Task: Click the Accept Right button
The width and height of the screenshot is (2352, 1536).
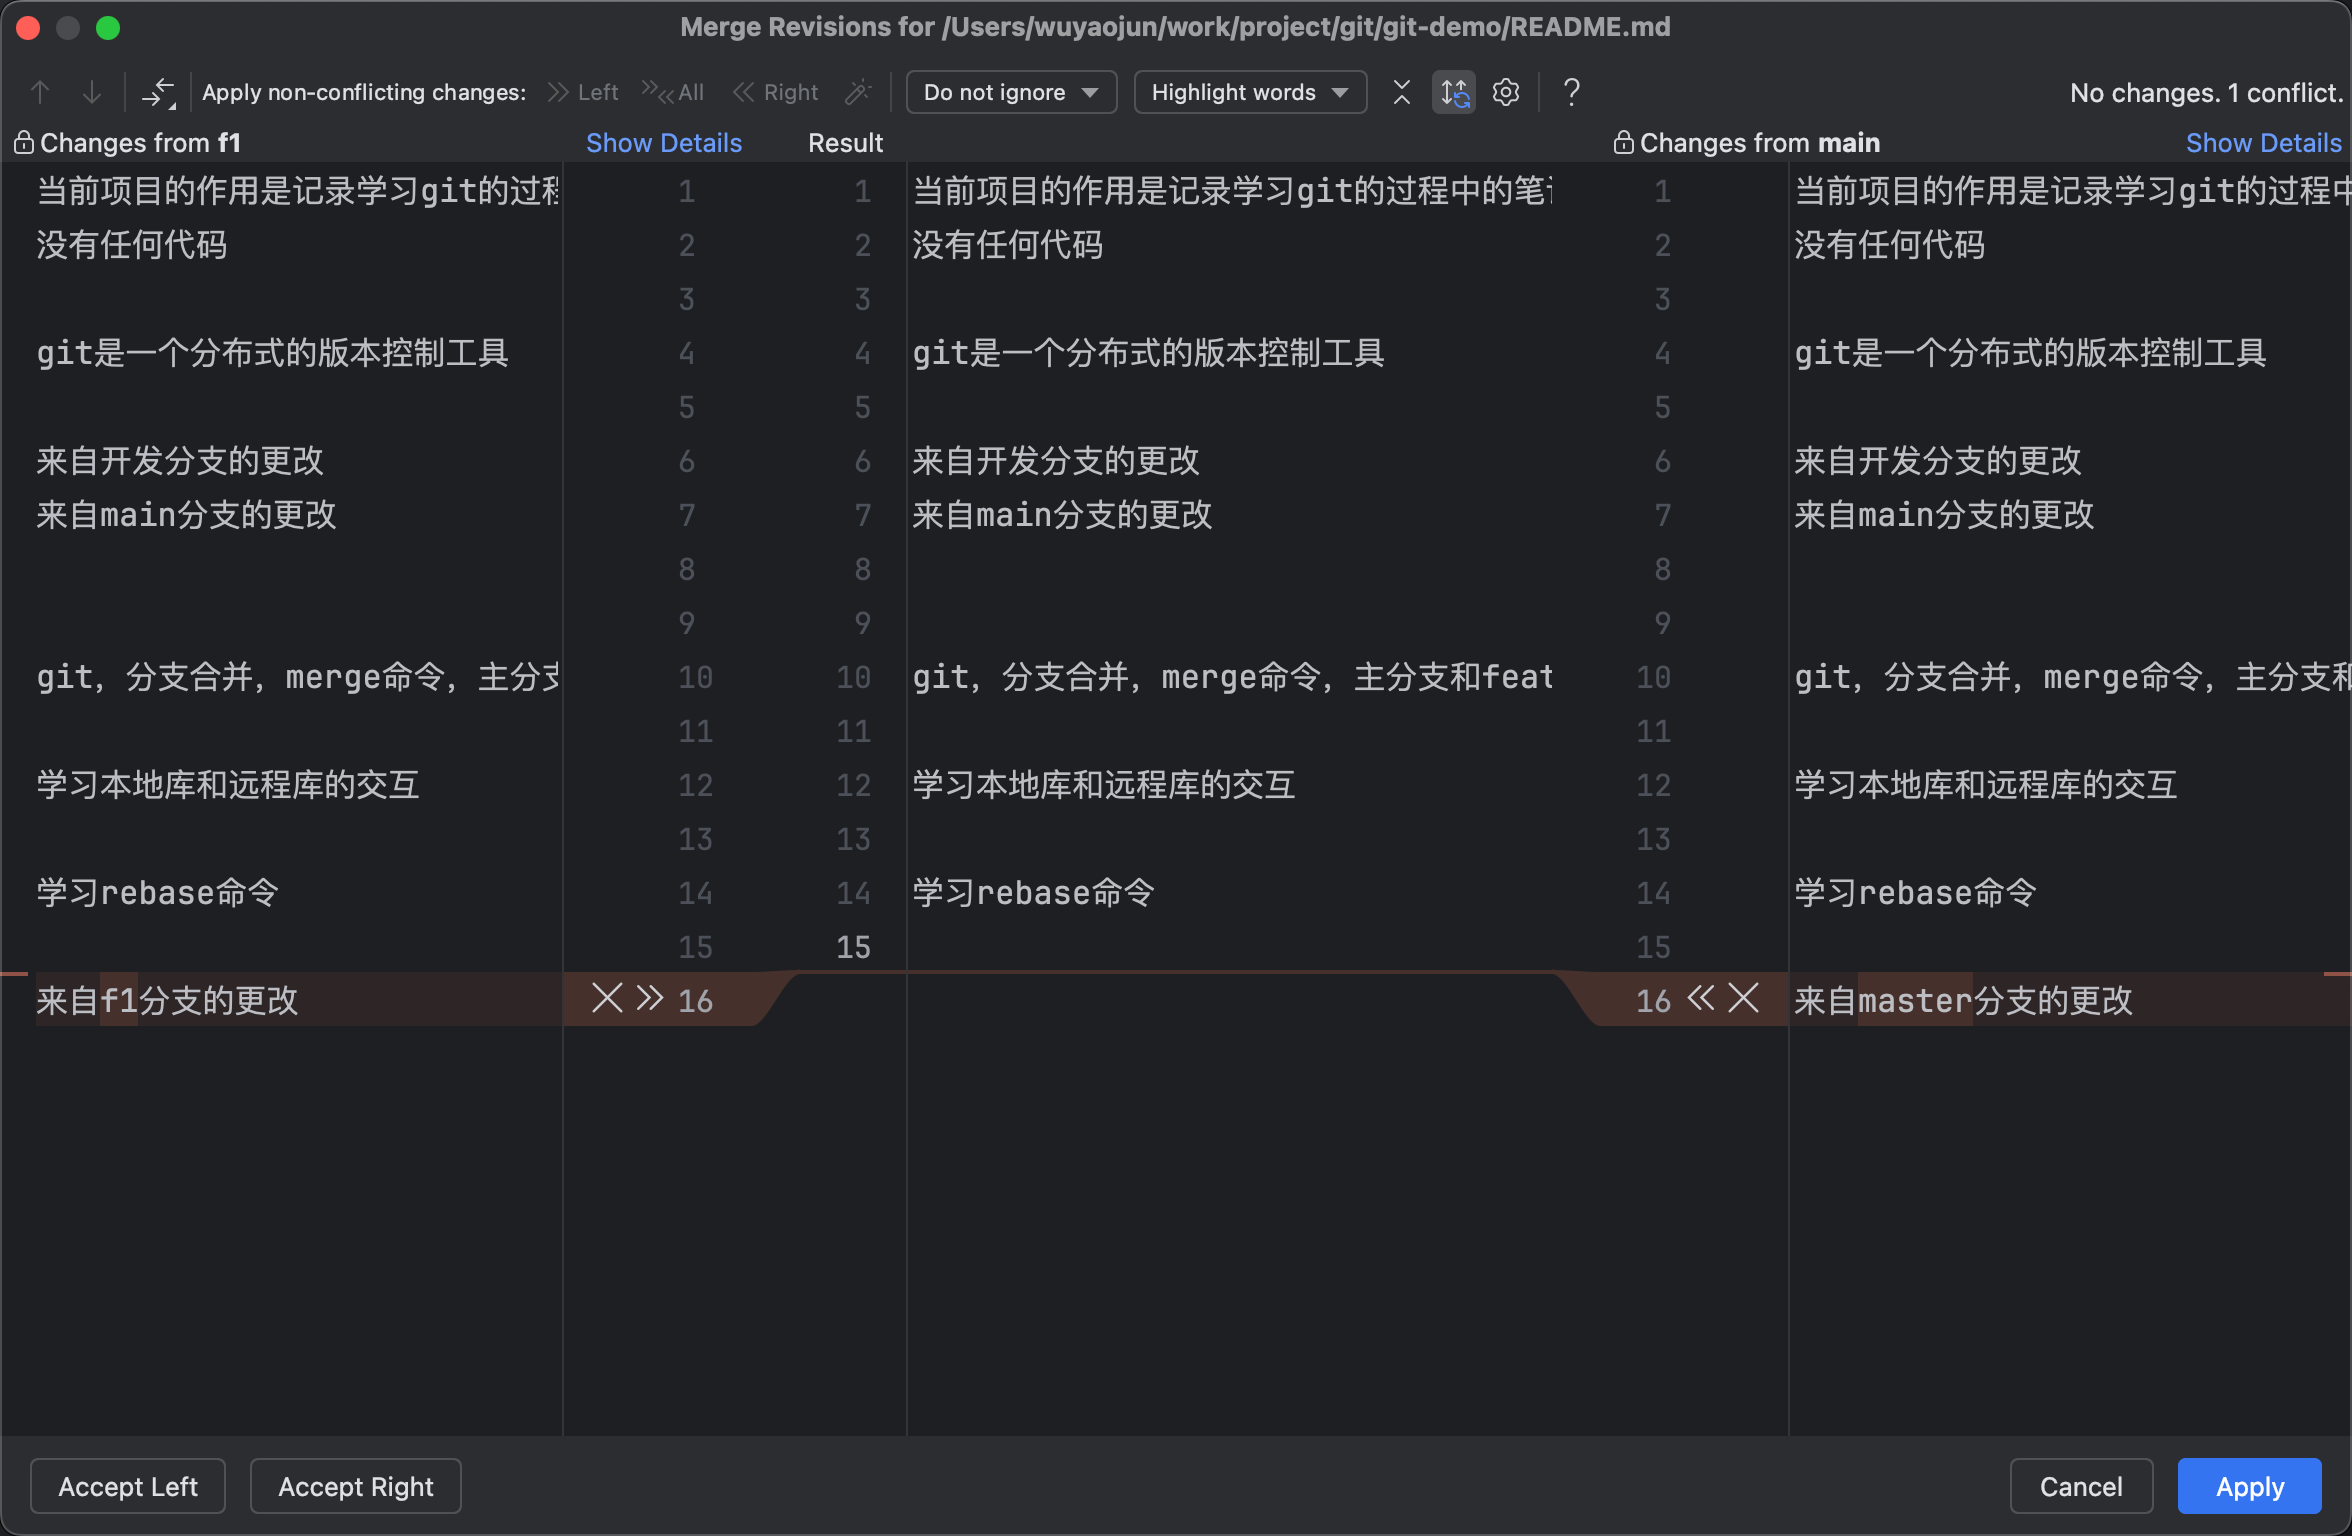Action: coord(356,1486)
